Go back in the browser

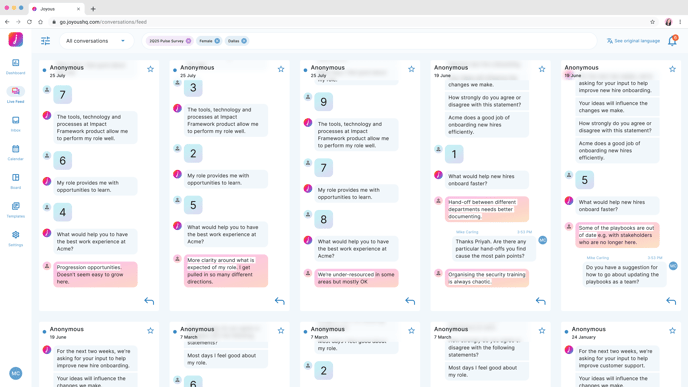[x=7, y=22]
